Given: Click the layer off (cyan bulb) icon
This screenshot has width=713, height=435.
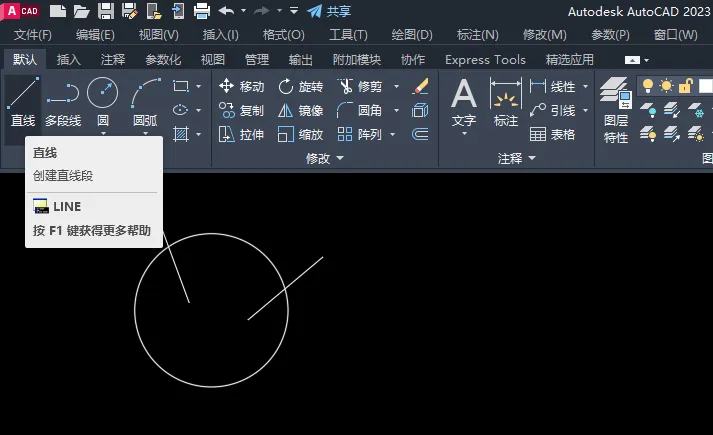Looking at the screenshot, I should [x=648, y=110].
